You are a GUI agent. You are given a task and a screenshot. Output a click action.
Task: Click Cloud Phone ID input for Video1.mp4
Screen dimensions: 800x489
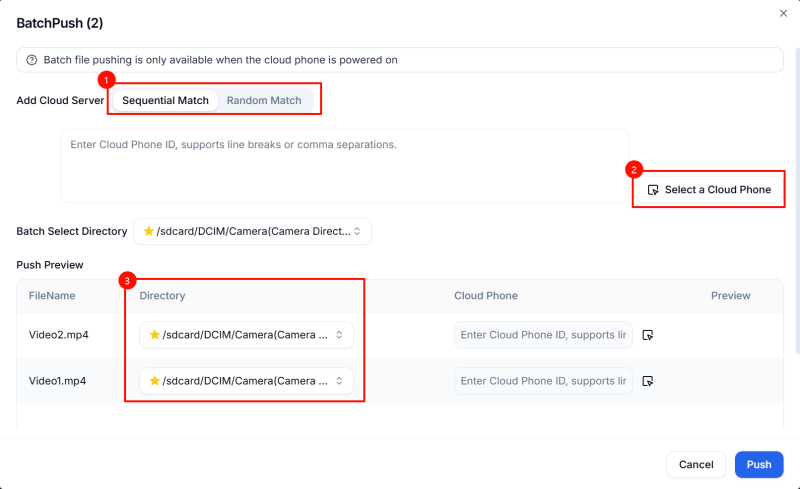tap(543, 381)
